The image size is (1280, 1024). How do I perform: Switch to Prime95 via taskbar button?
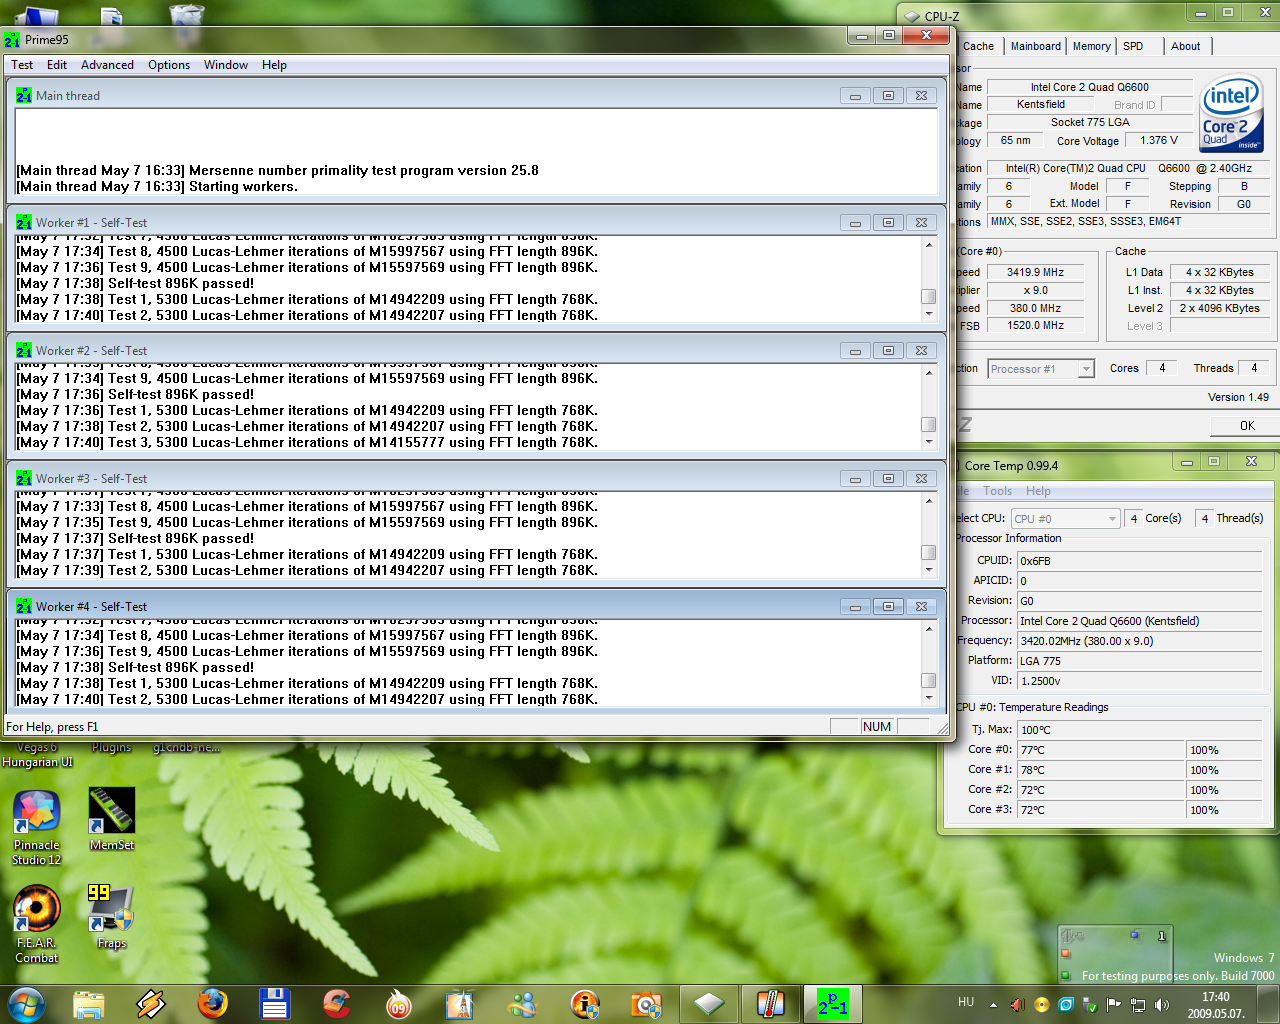(x=833, y=1004)
